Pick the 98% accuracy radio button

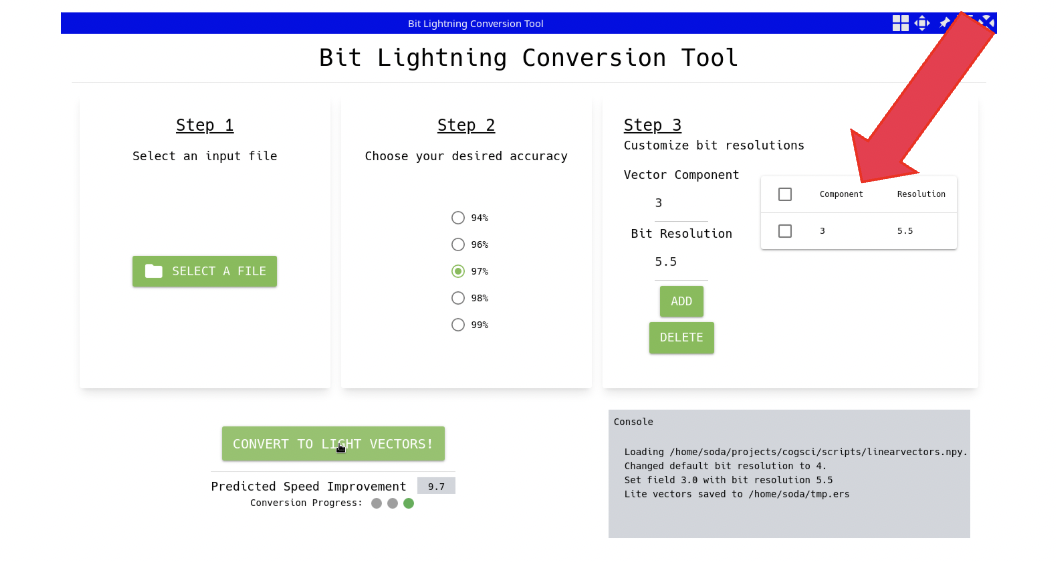(x=458, y=298)
